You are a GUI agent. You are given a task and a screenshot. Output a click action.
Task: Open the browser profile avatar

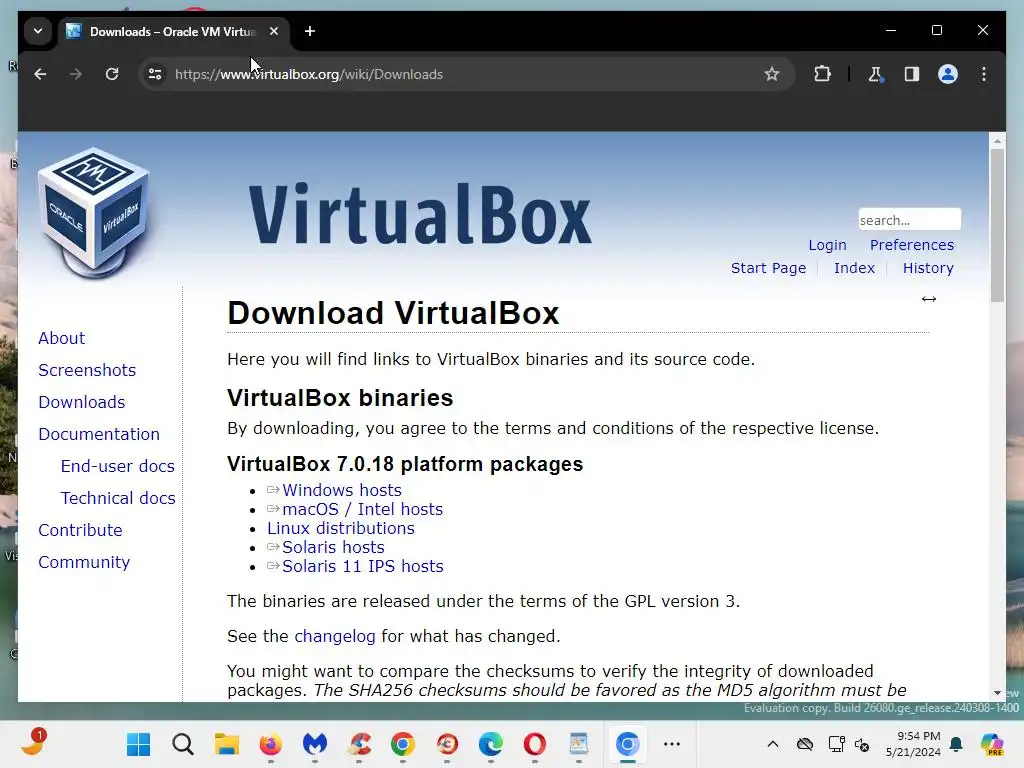(948, 74)
